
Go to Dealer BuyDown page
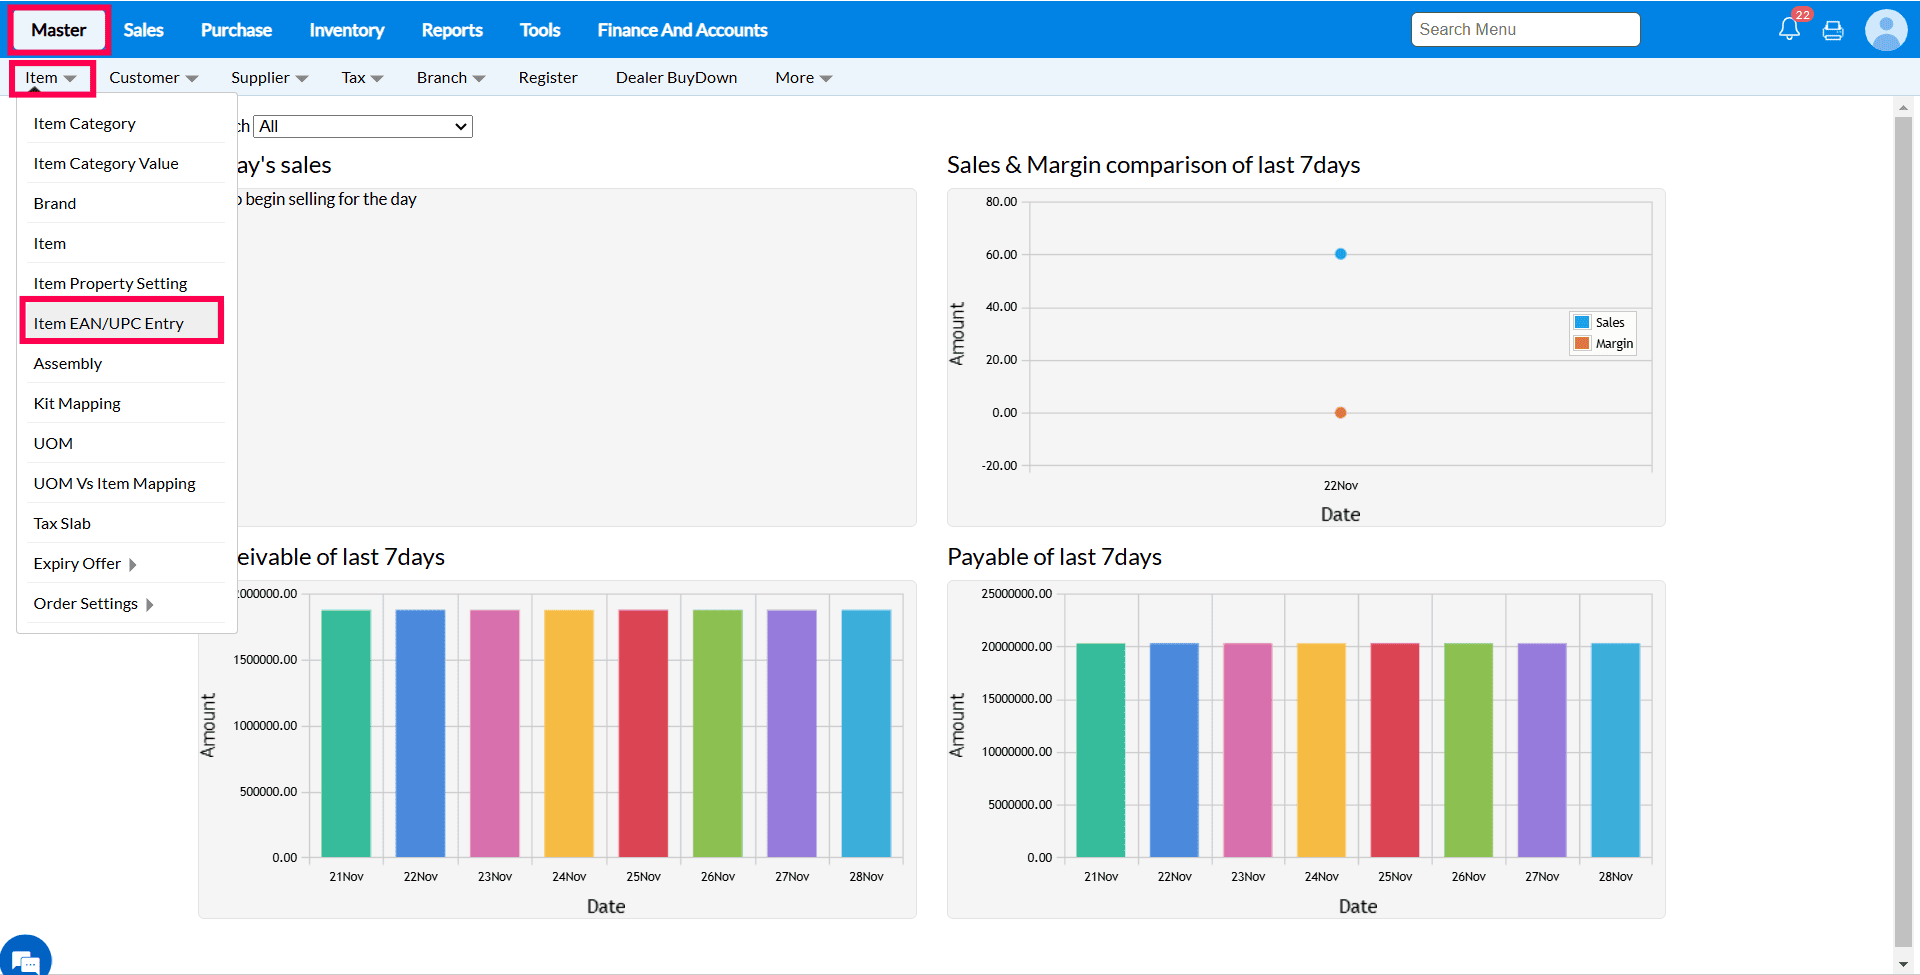point(676,77)
